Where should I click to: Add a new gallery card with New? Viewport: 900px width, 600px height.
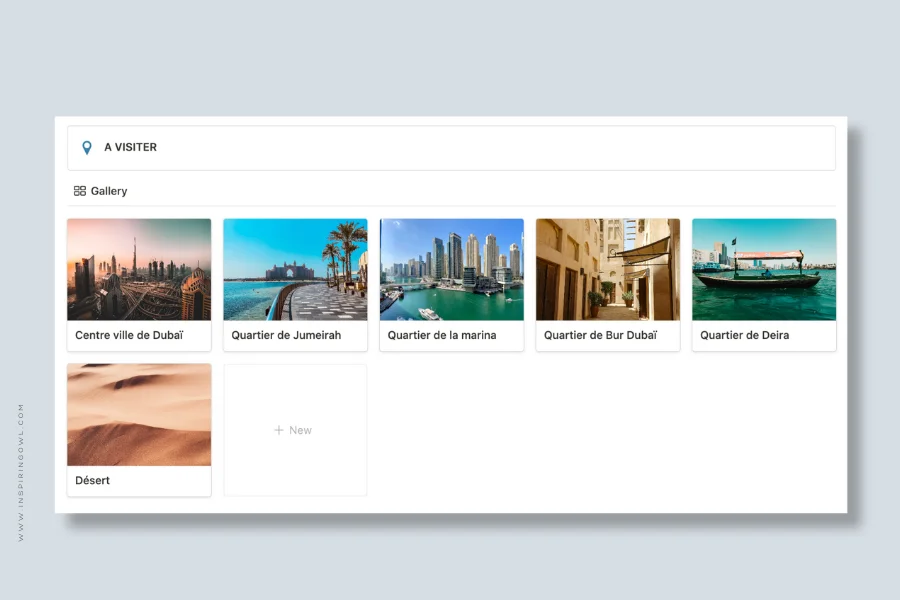pyautogui.click(x=295, y=430)
